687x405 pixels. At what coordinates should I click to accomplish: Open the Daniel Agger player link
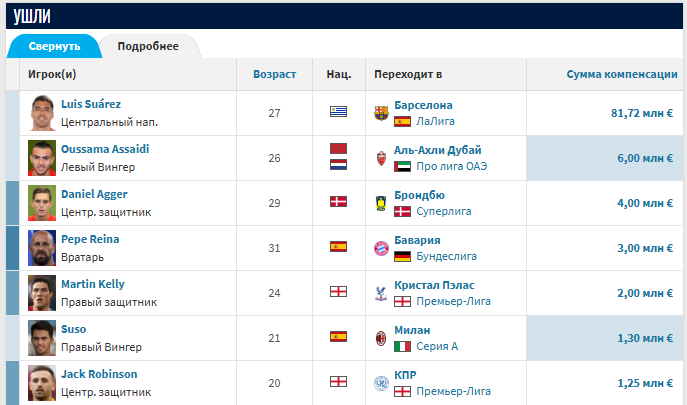[x=94, y=194]
